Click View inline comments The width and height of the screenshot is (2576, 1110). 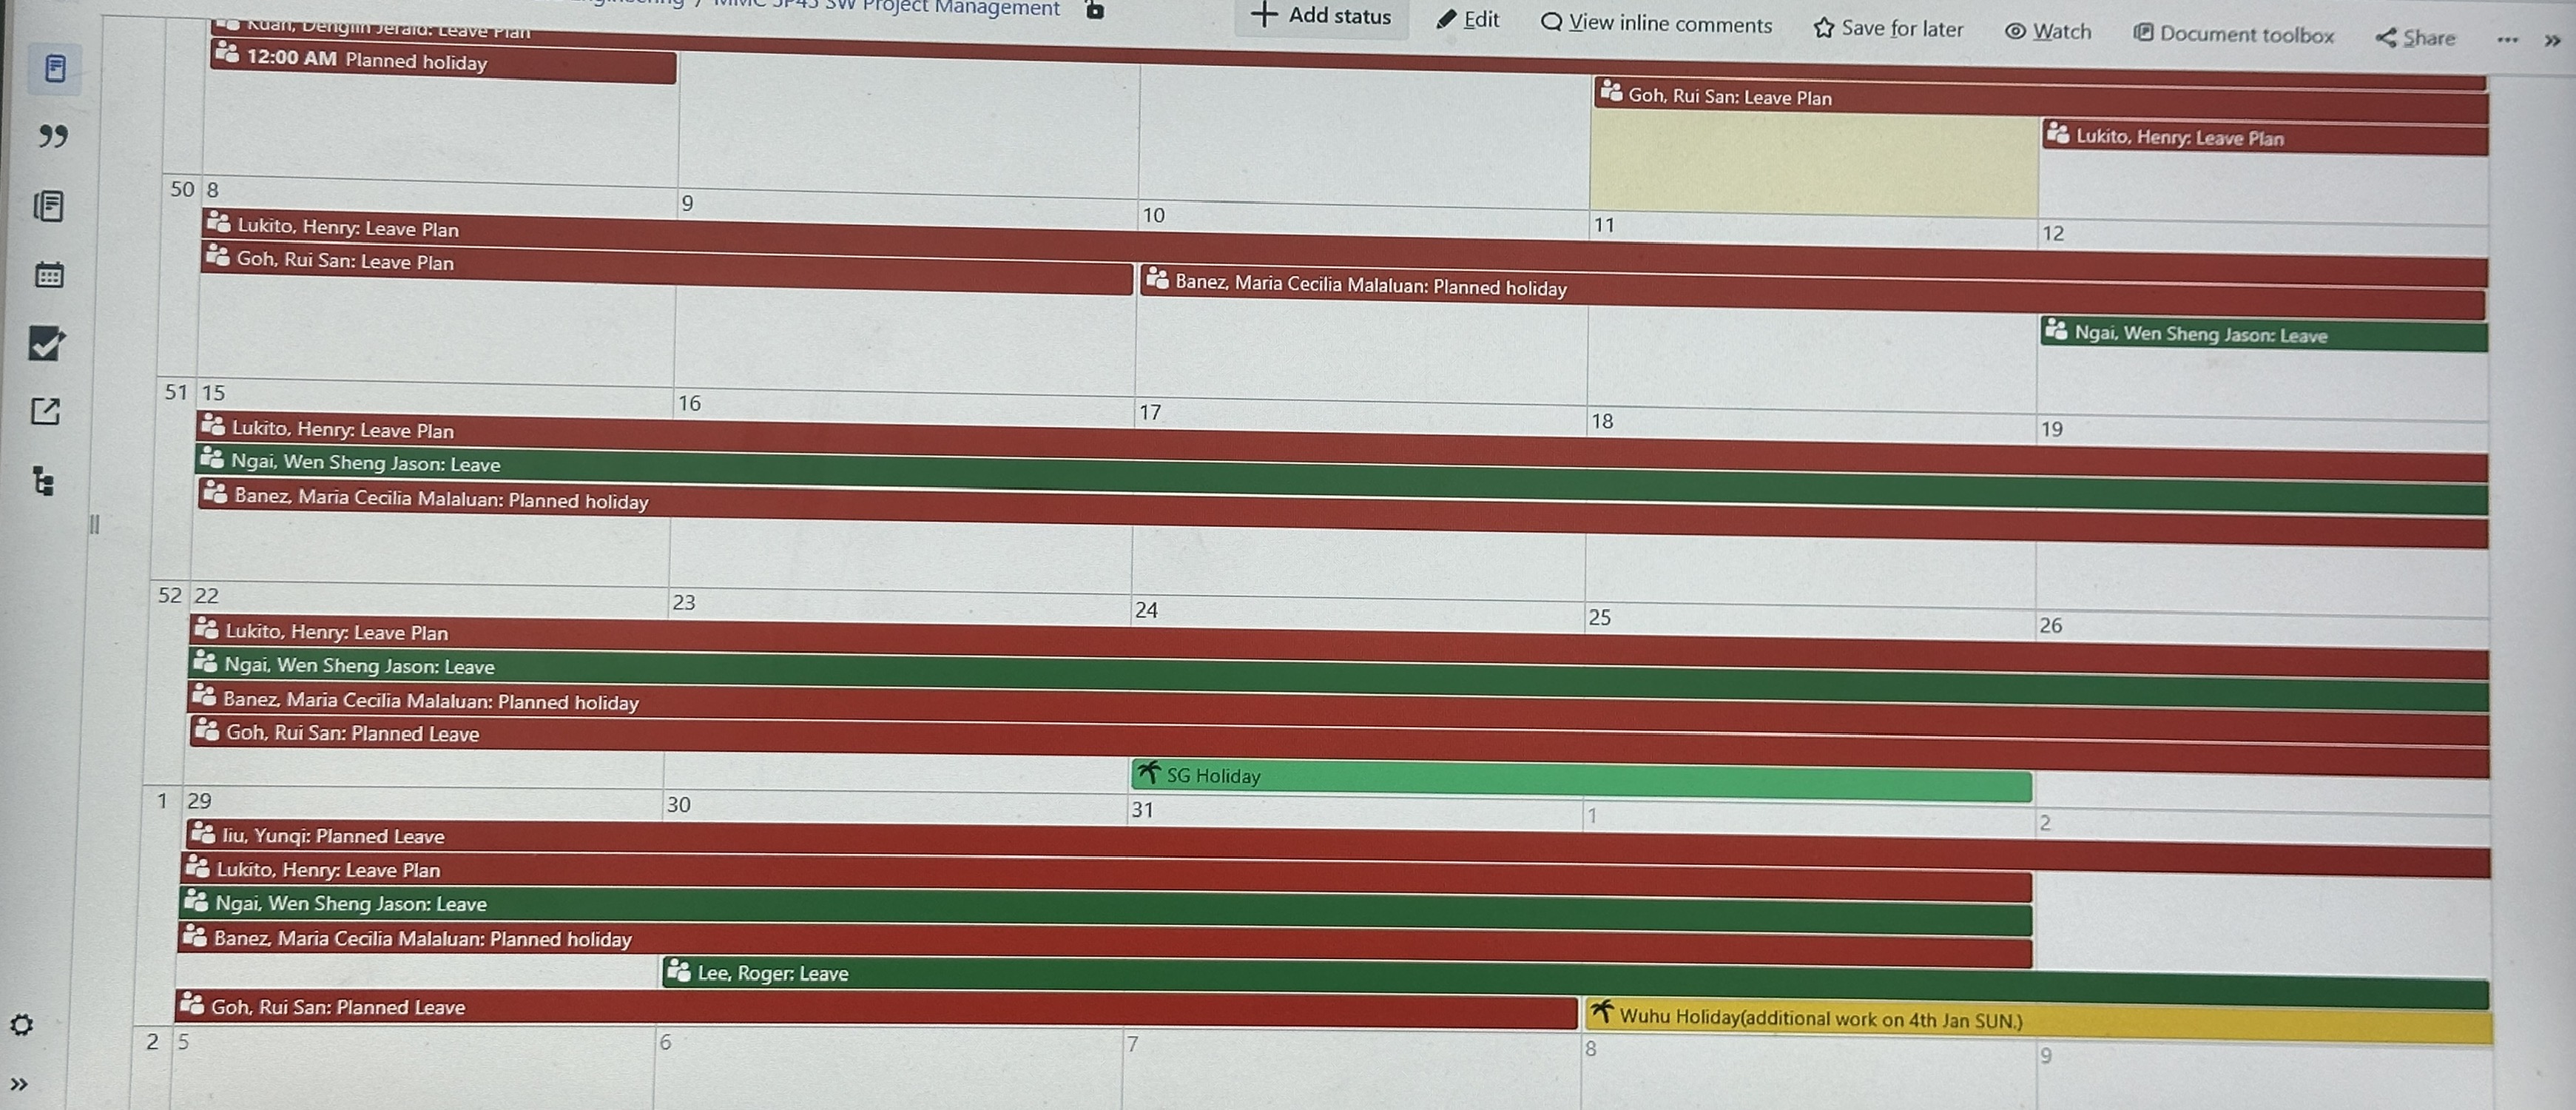(1656, 23)
